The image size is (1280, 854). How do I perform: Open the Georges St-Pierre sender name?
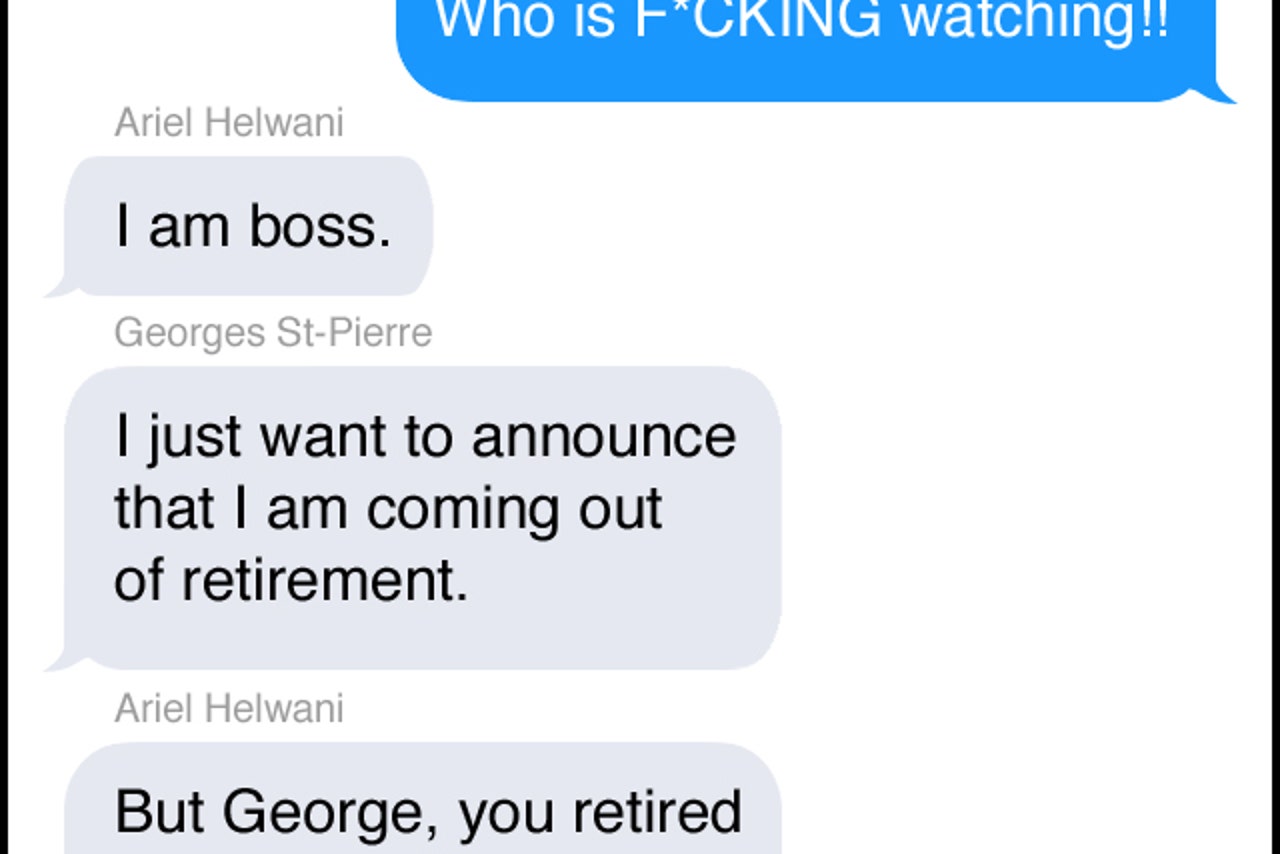[273, 333]
